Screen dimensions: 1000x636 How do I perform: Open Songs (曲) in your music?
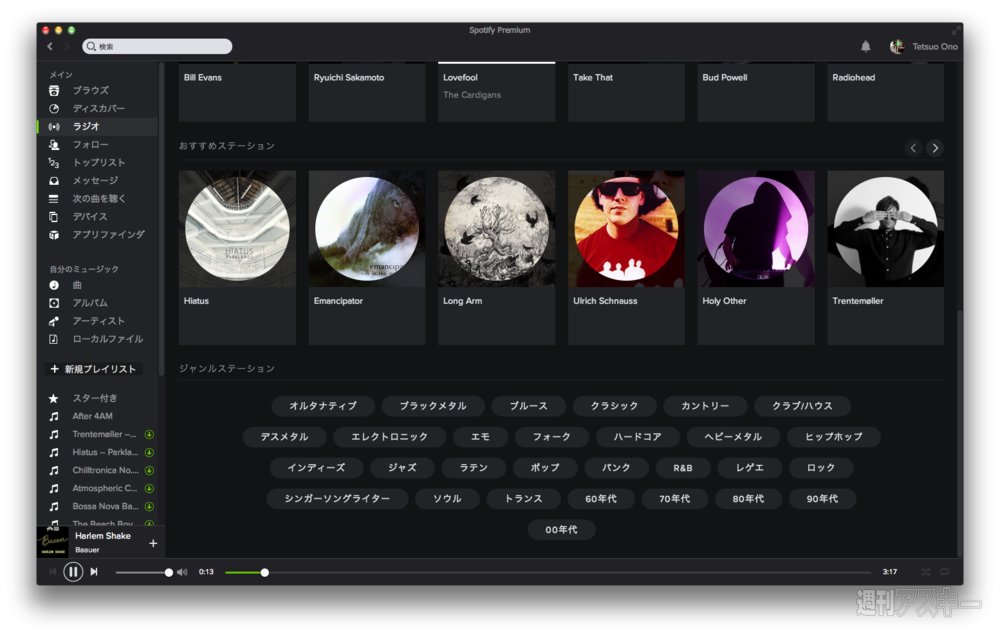77,285
